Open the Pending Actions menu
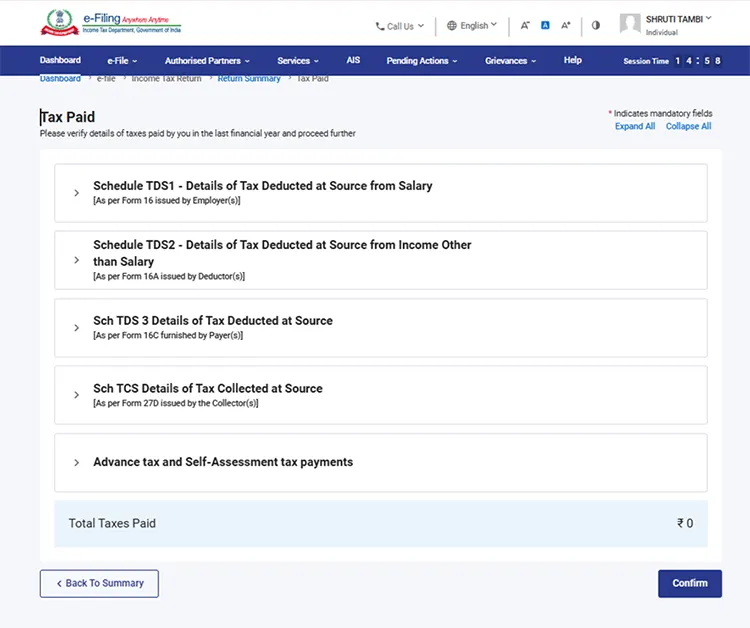Viewport: 750px width, 628px height. (422, 61)
